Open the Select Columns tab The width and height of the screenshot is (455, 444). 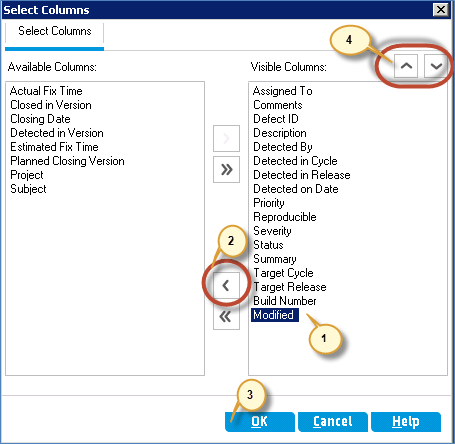click(55, 31)
